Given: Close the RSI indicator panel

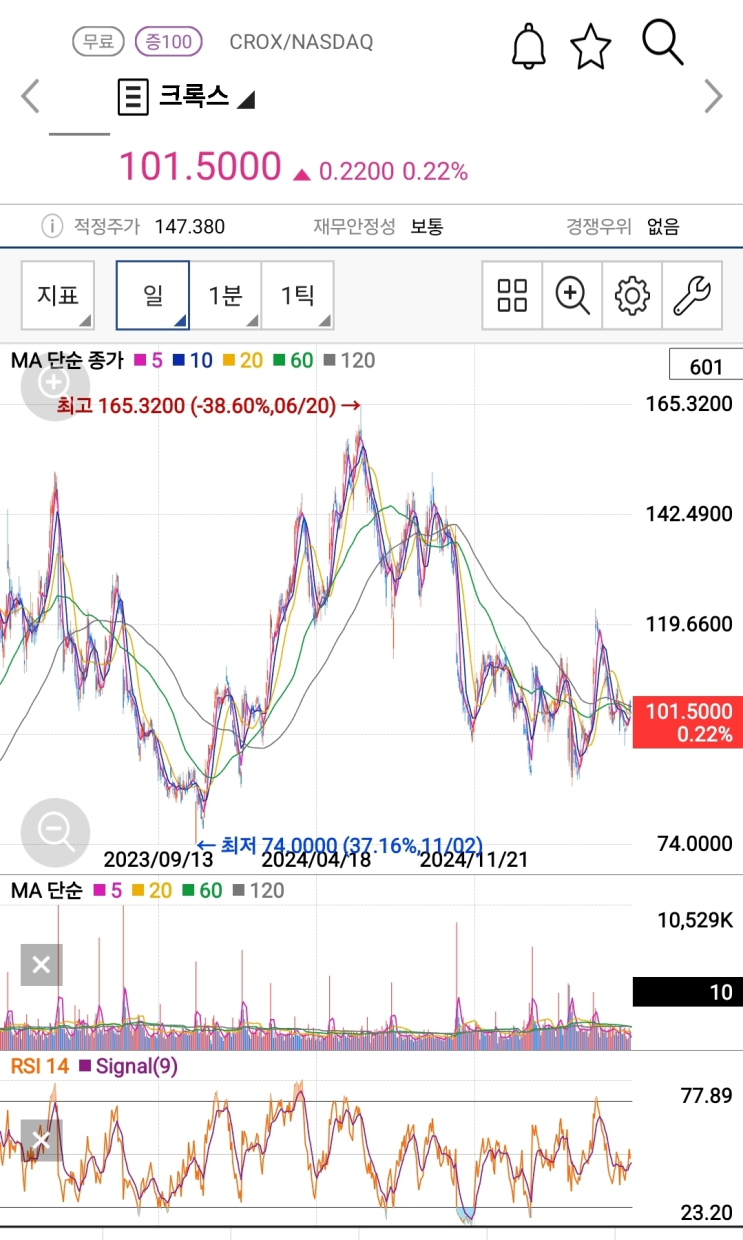Looking at the screenshot, I should 41,1140.
